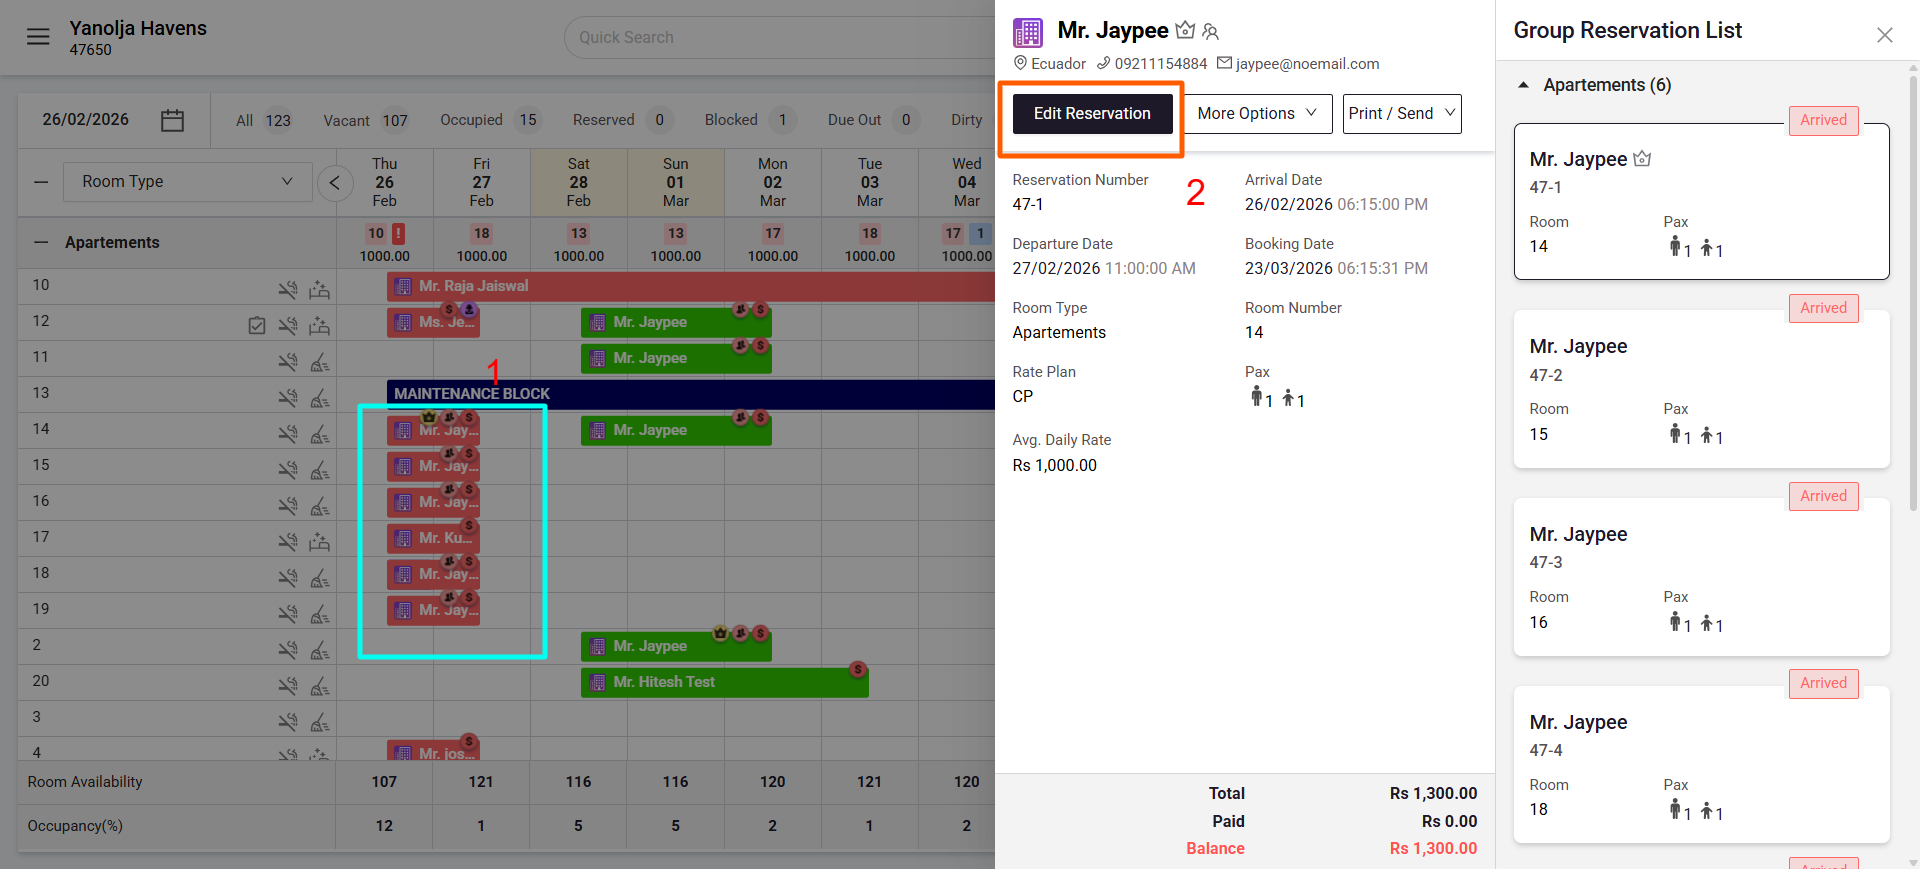Viewport: 1920px width, 869px height.
Task: Open green Mr. Jaypee booking in room 2
Action: 676,646
